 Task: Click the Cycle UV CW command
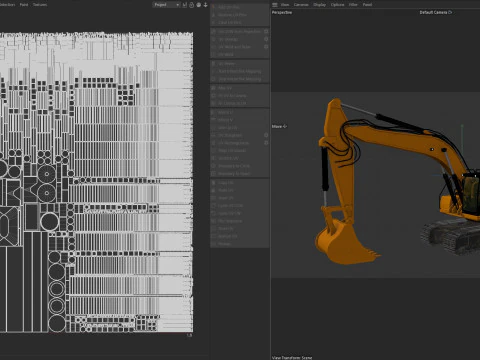click(x=230, y=213)
